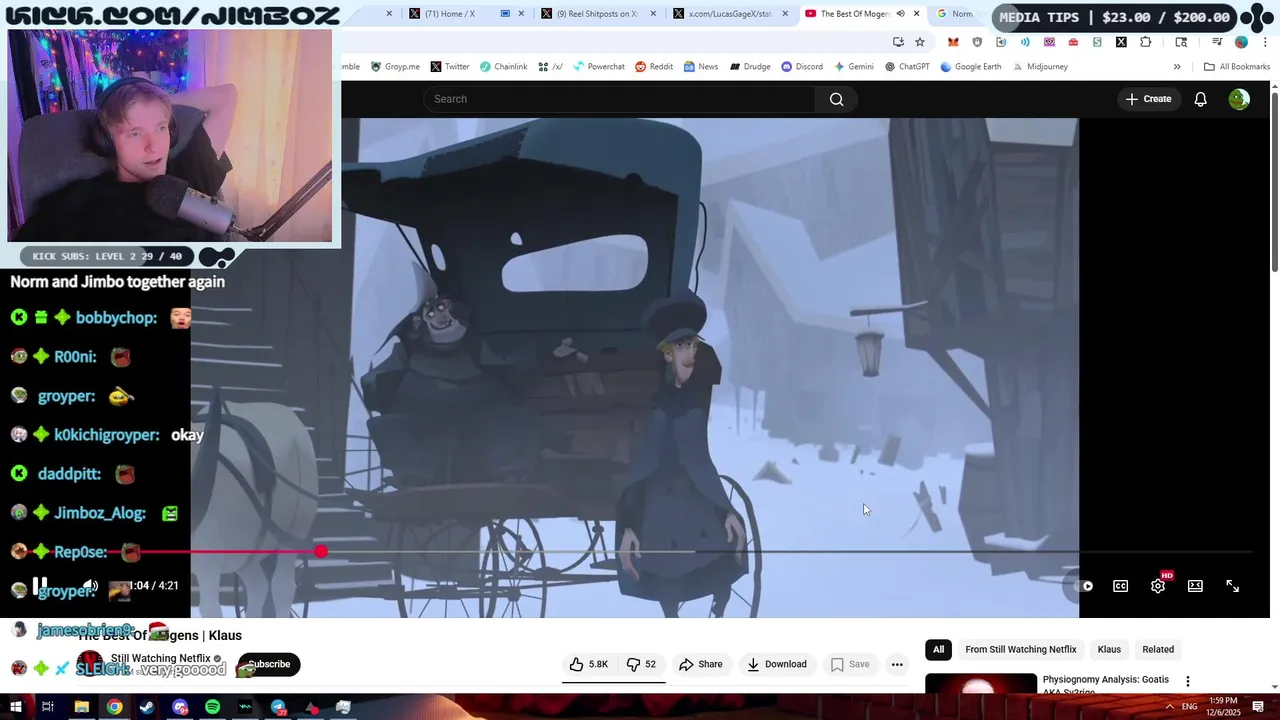Image resolution: width=1280 pixels, height=720 pixels.
Task: Open the /x/ bookmark
Action: (x=550, y=67)
